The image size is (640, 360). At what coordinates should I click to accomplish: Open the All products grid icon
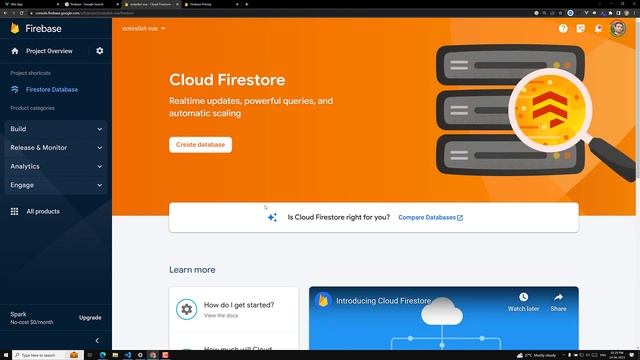click(x=14, y=211)
